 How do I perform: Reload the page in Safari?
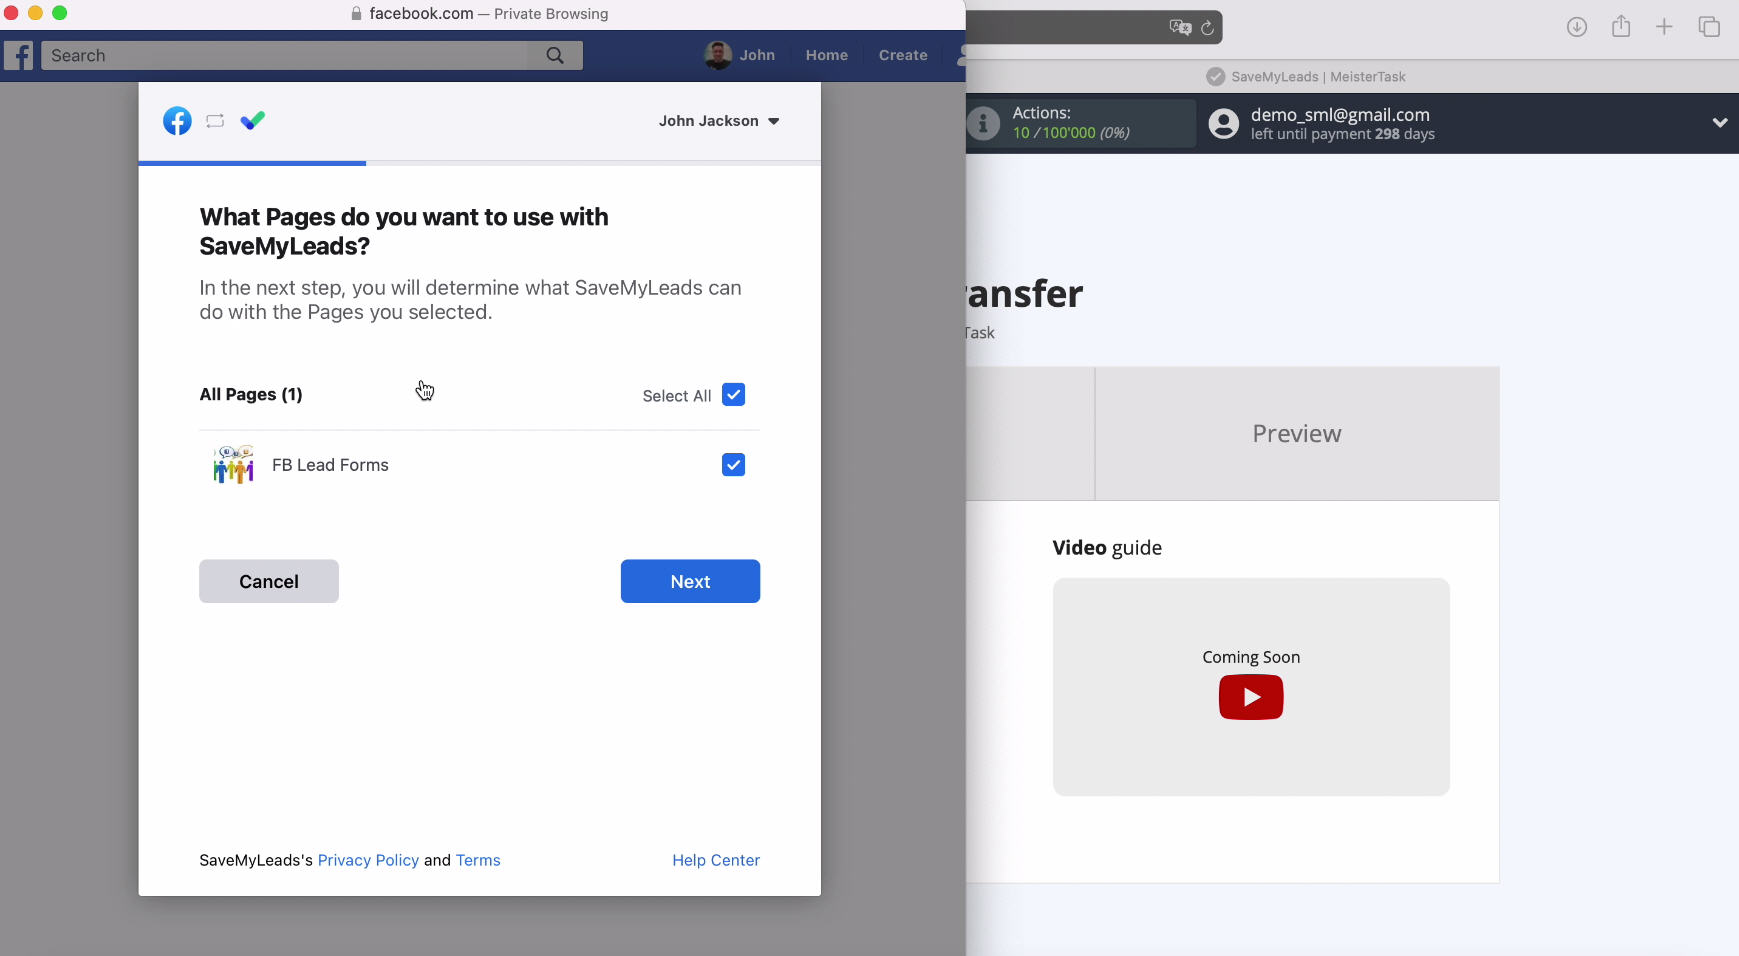pyautogui.click(x=1207, y=28)
